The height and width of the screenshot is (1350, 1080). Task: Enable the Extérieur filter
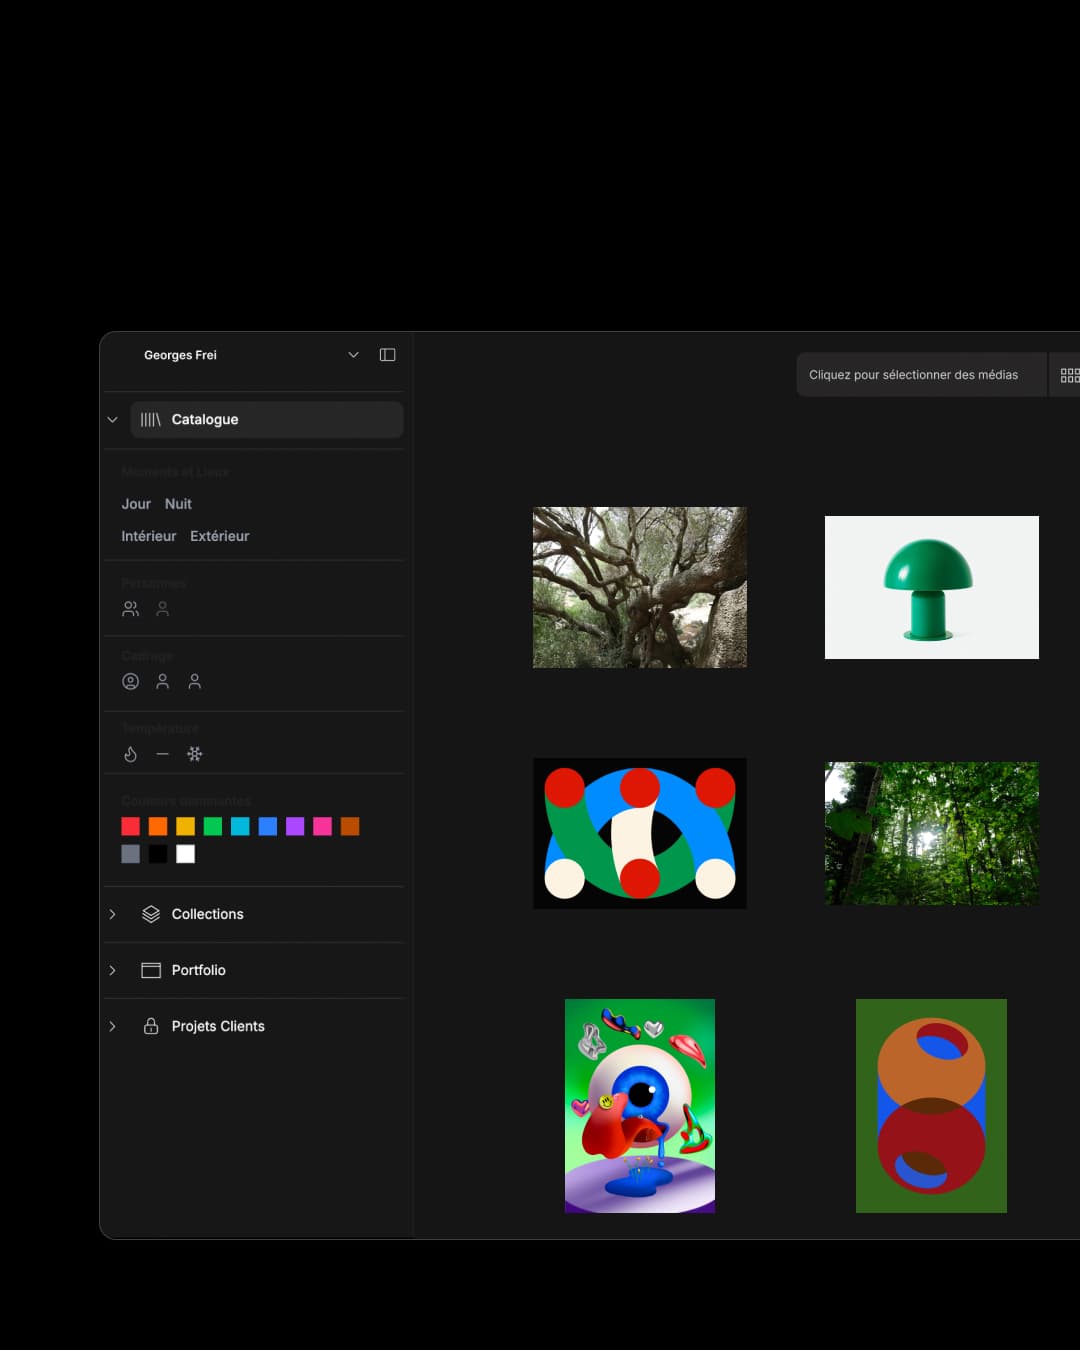(x=219, y=536)
